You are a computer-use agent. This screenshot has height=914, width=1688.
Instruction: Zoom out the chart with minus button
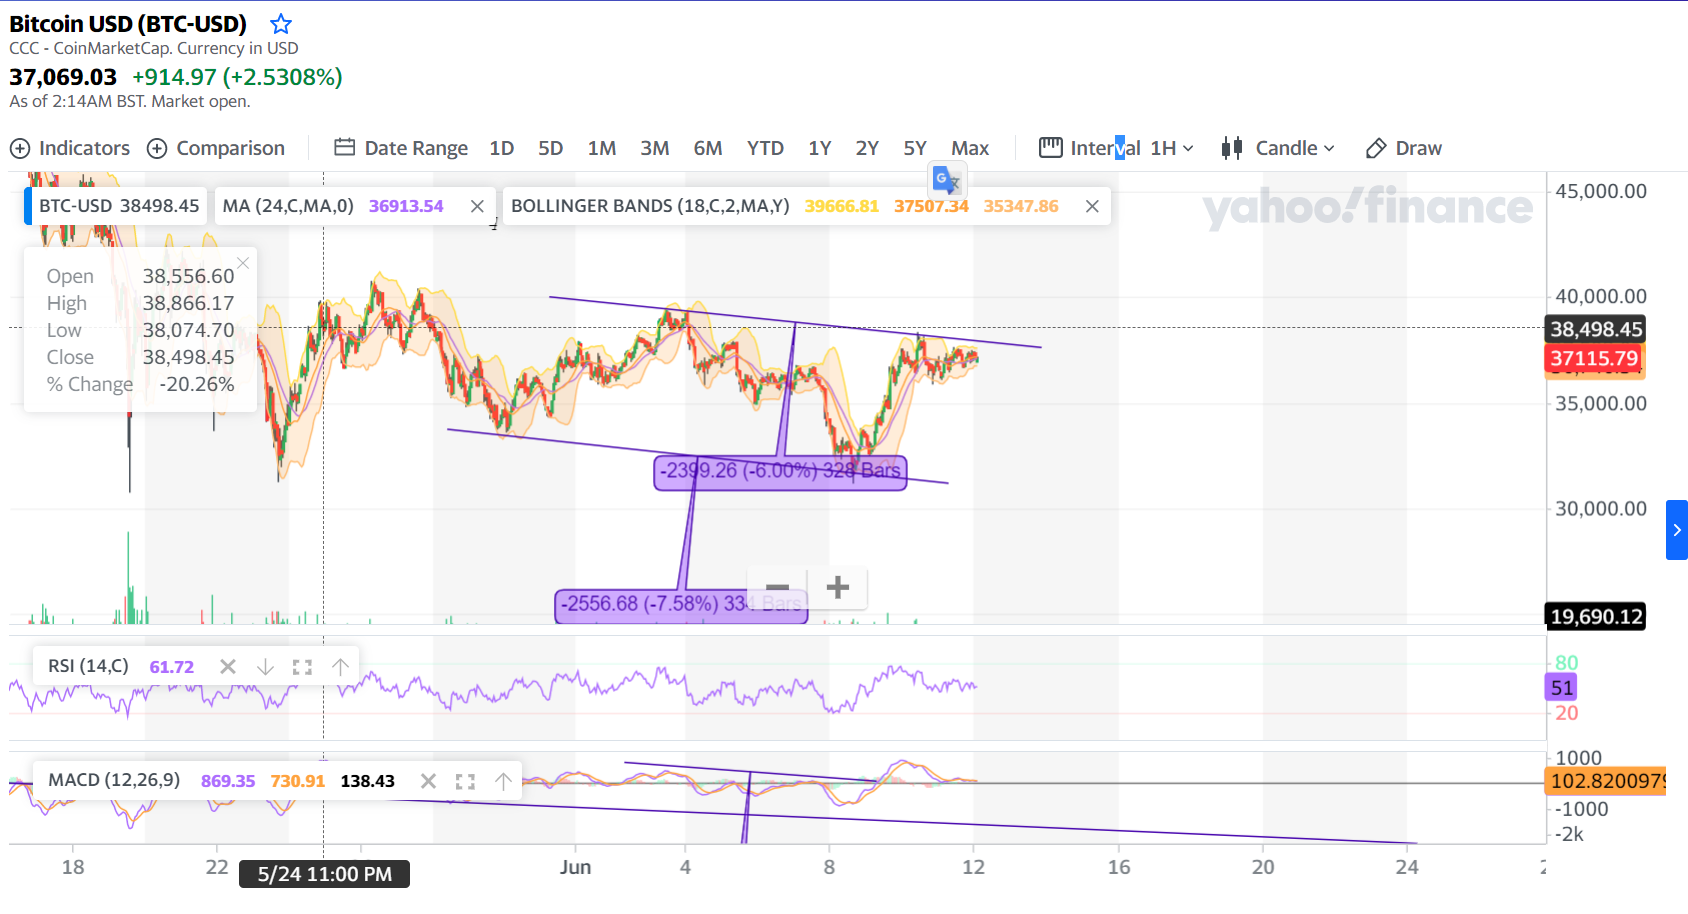click(x=777, y=587)
